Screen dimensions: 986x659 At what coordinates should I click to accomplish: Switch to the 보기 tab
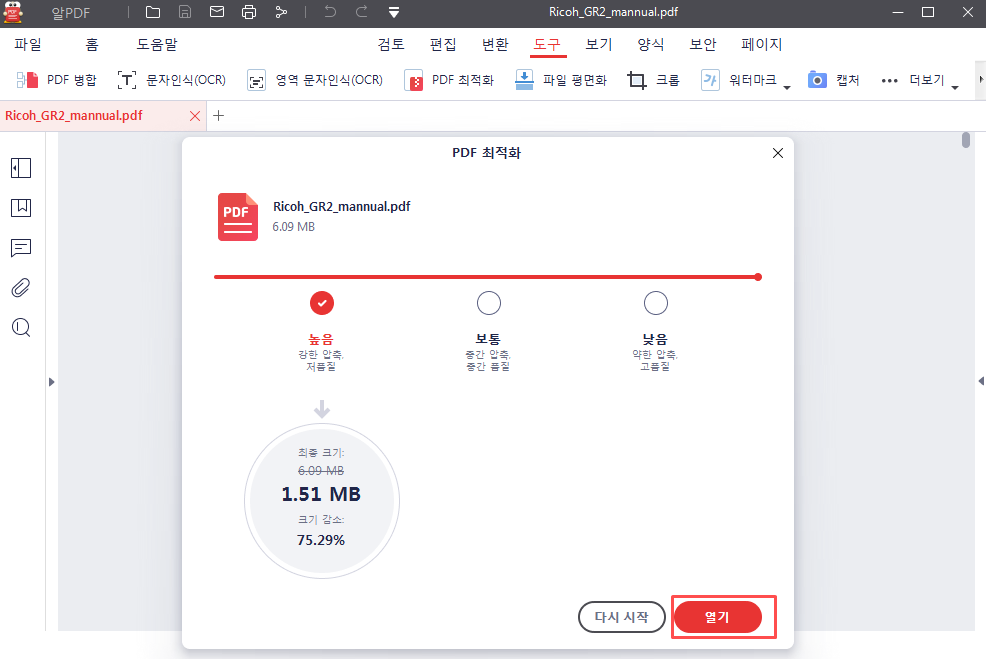tap(599, 45)
